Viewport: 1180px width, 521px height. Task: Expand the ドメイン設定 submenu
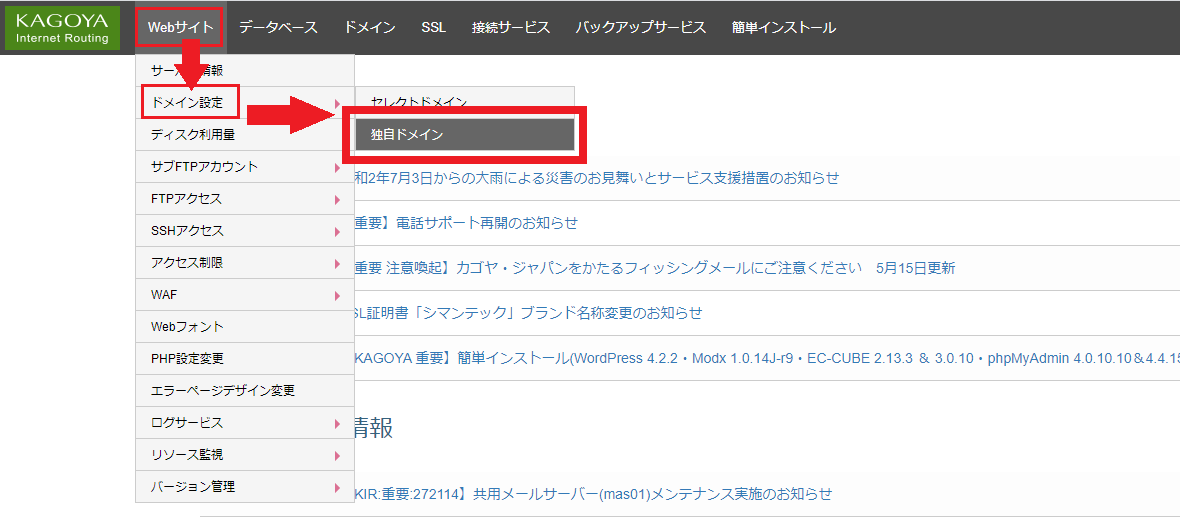click(190, 102)
